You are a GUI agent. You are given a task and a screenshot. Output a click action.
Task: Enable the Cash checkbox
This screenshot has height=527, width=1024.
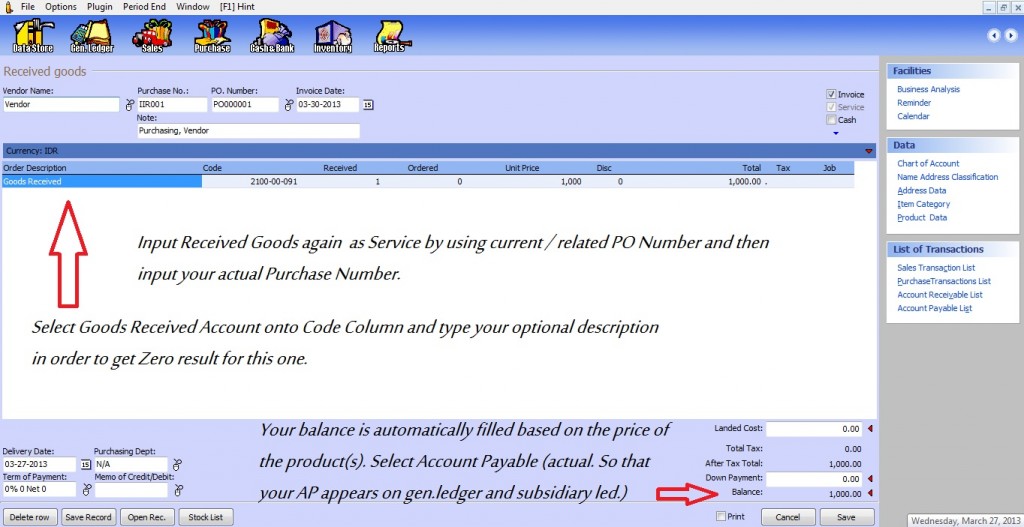[x=831, y=120]
